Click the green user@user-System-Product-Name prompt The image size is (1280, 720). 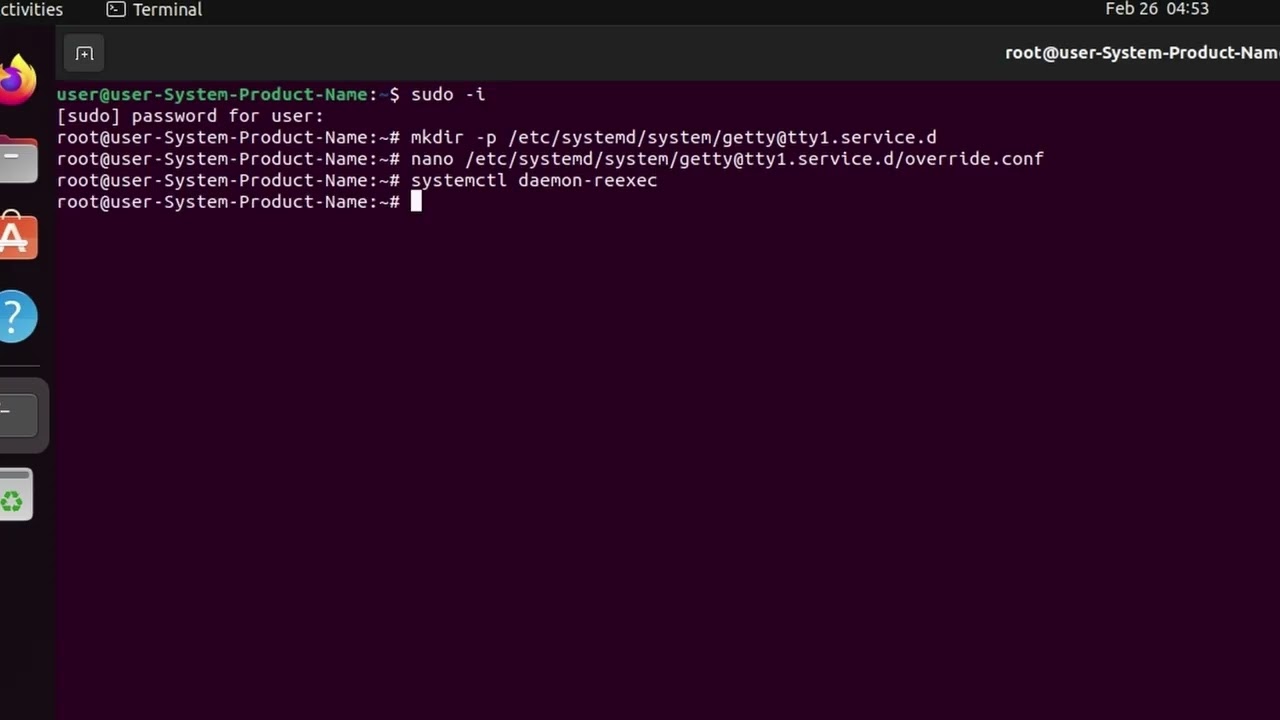[x=212, y=94]
